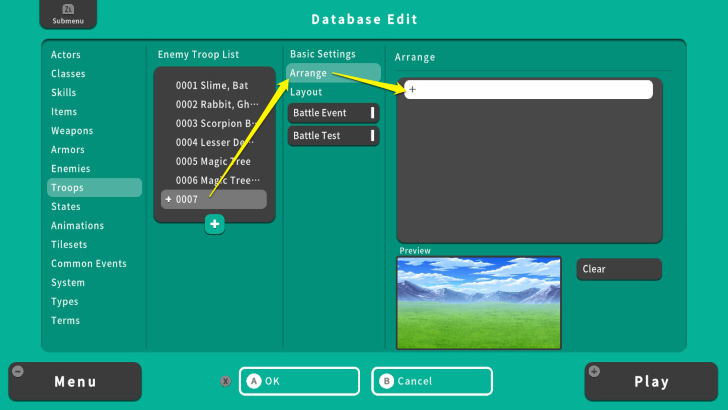Click the empty plus slot in Arrange
728x410 pixels.
(528, 90)
